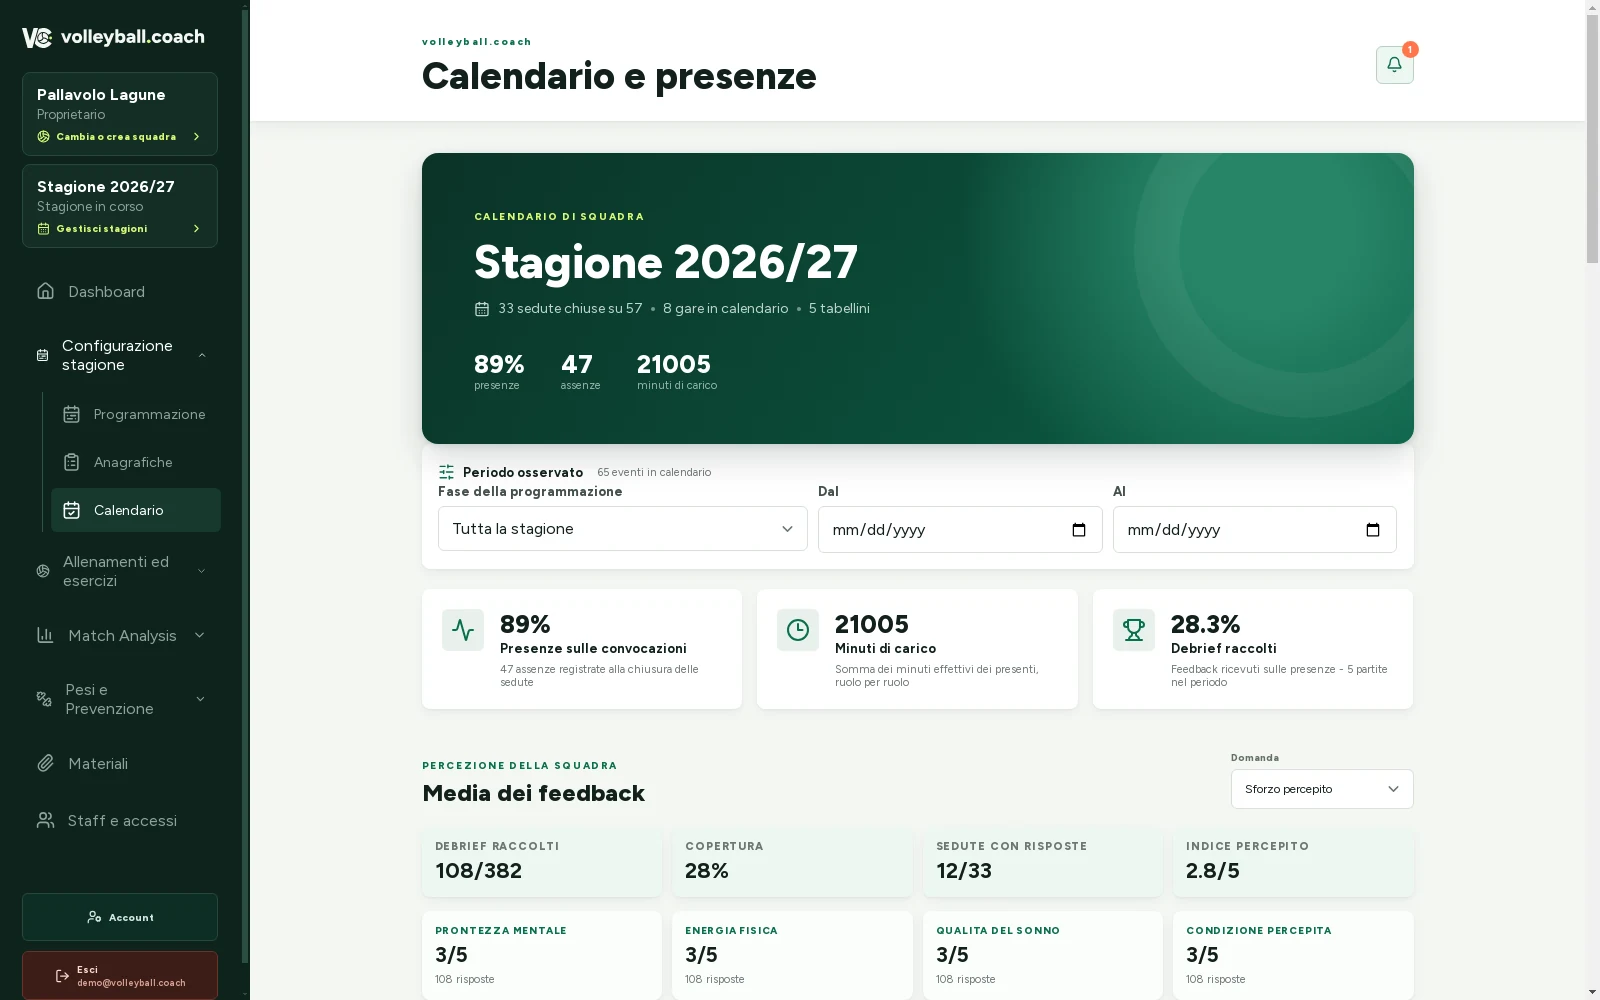Click the volleyball.coach logo icon
This screenshot has width=1600, height=1000.
coord(37,37)
